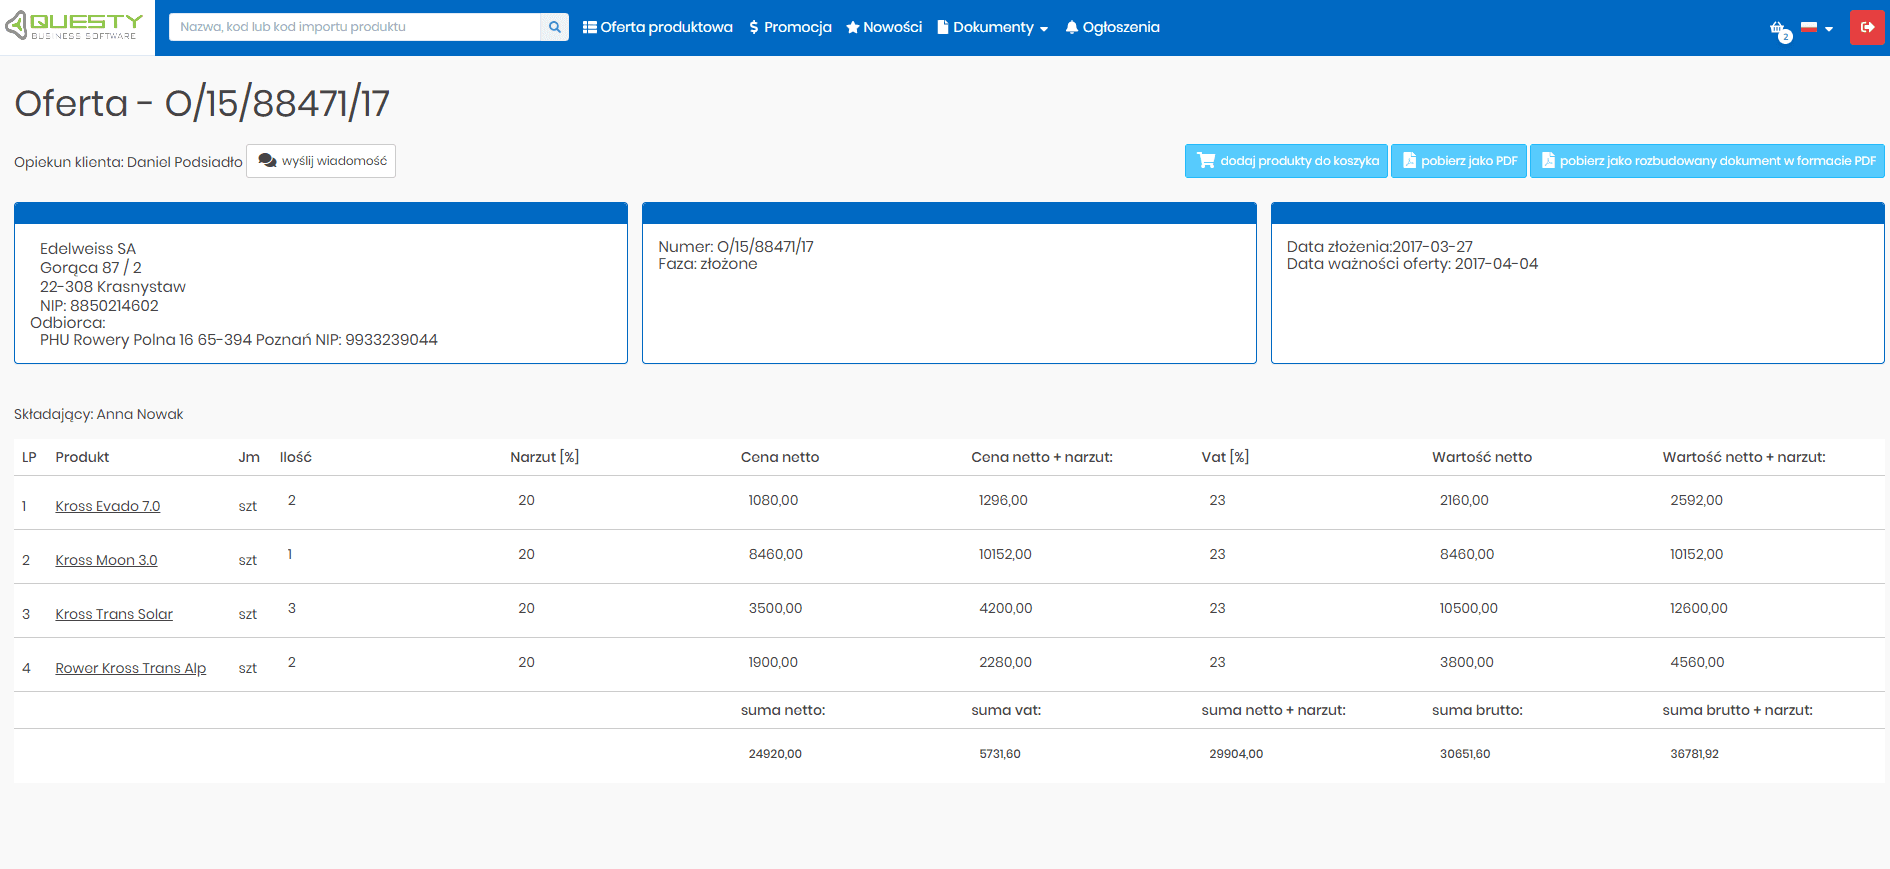
Task: Click dodaj produkty do koszyka button
Action: point(1286,161)
